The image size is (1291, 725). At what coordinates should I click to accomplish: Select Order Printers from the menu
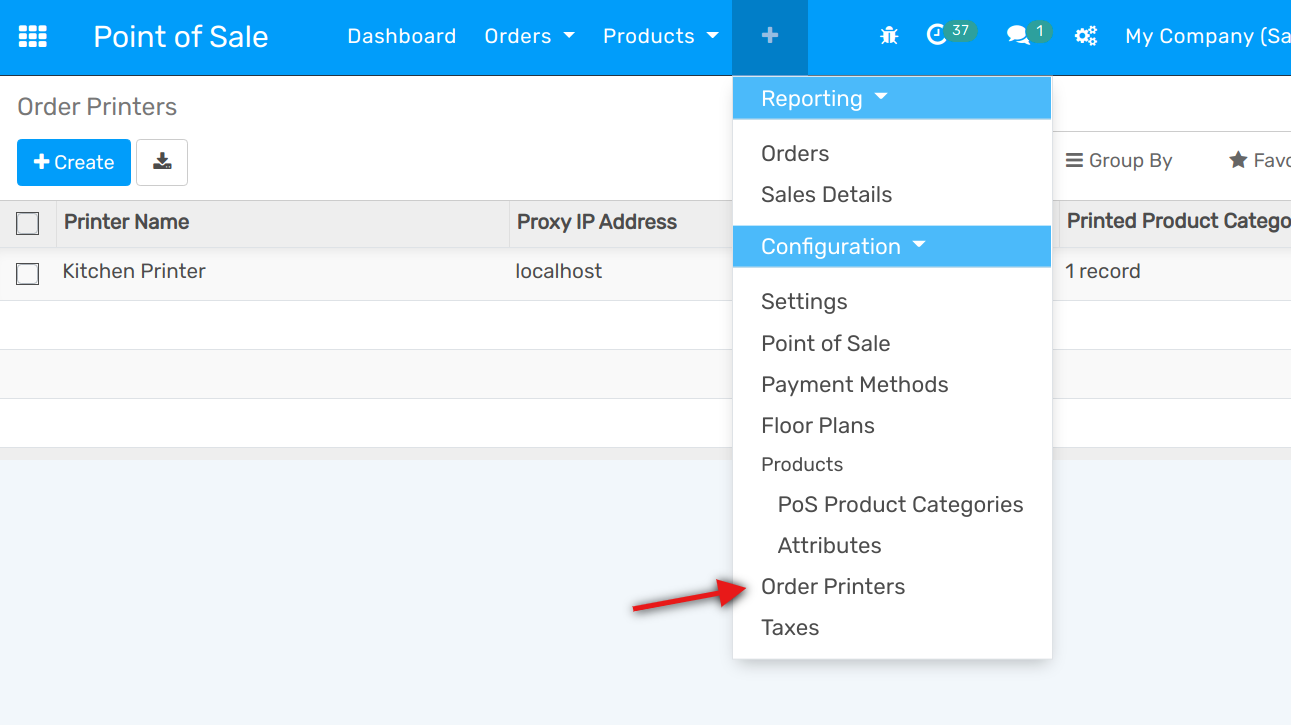click(833, 587)
